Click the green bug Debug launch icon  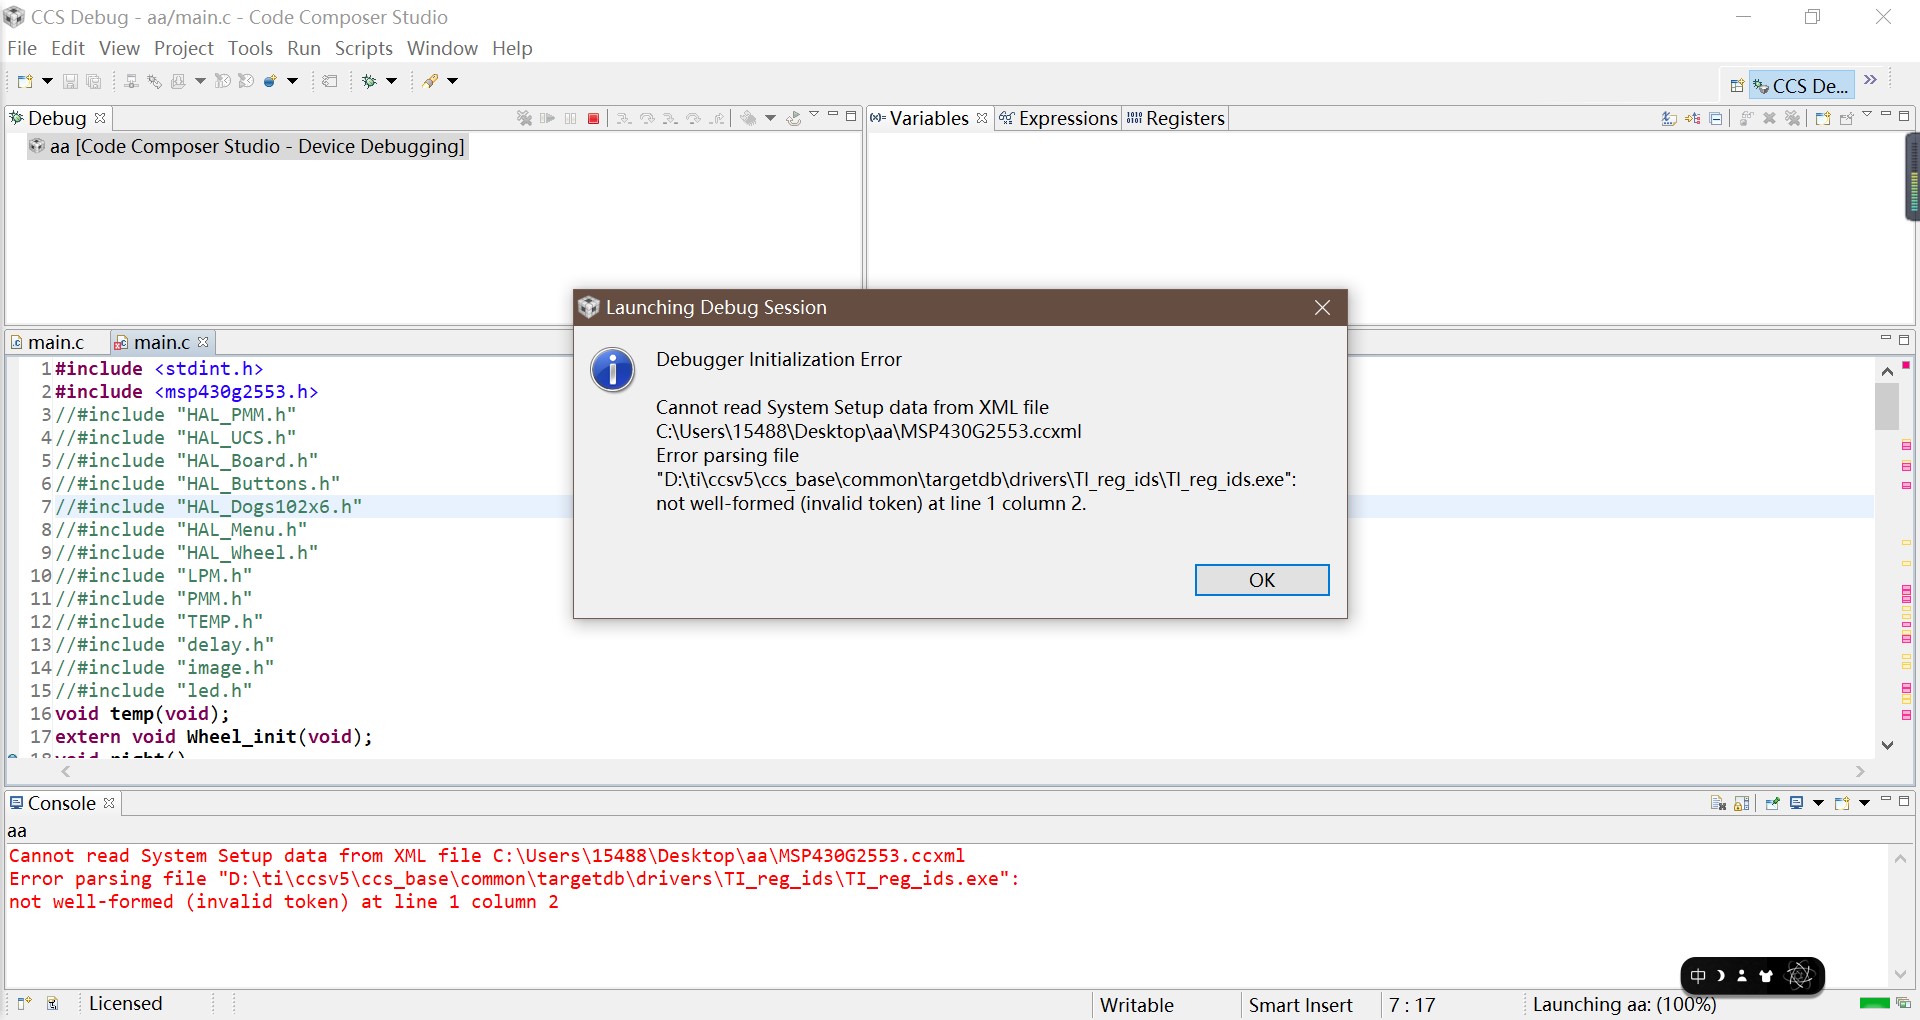pyautogui.click(x=370, y=81)
